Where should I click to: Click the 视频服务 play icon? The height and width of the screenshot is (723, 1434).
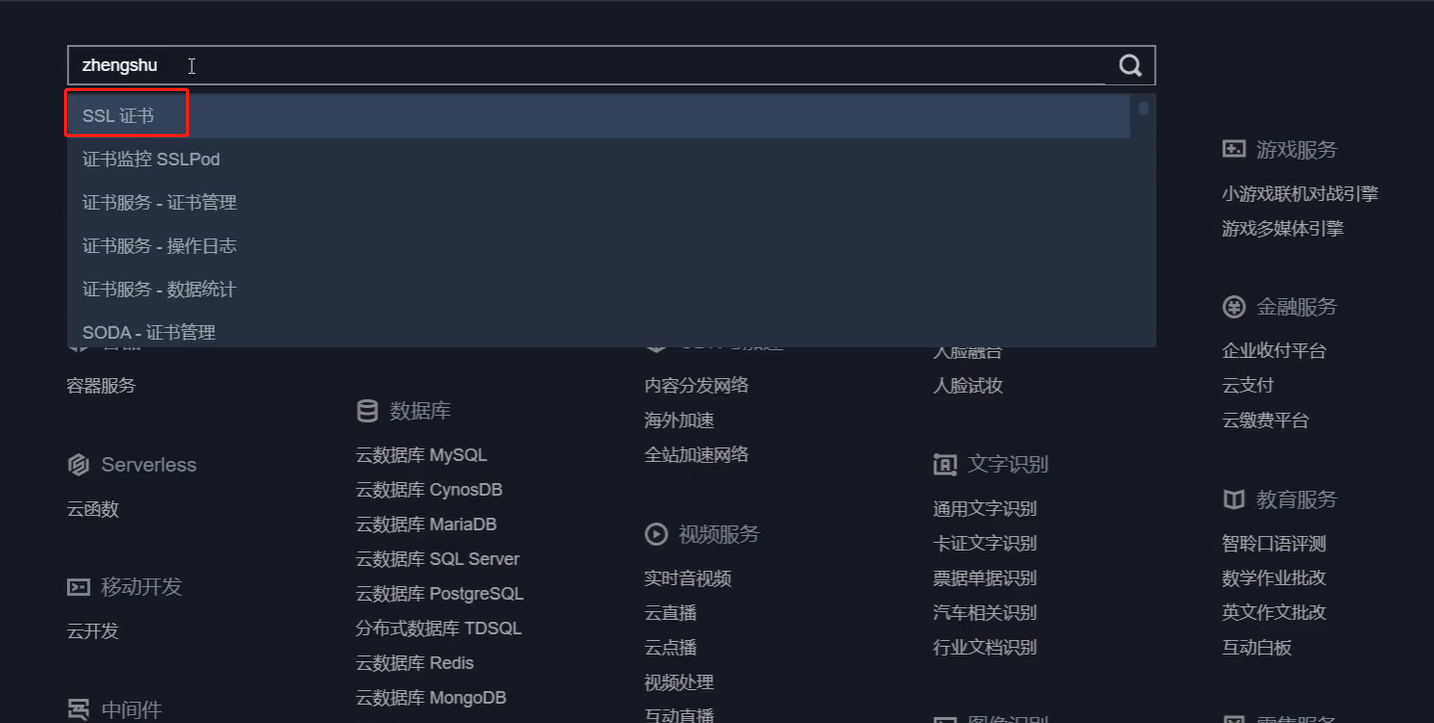coord(656,534)
